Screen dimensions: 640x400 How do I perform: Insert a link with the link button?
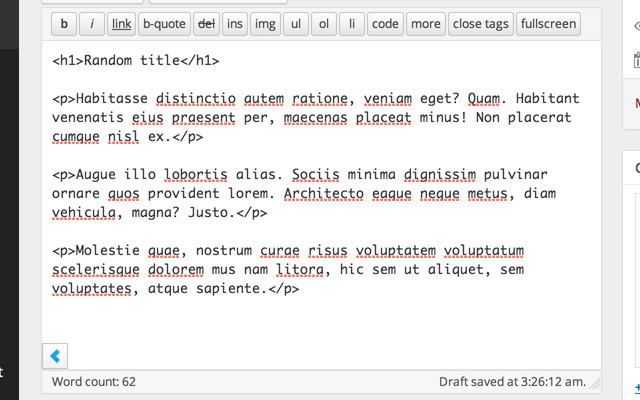[x=121, y=24]
